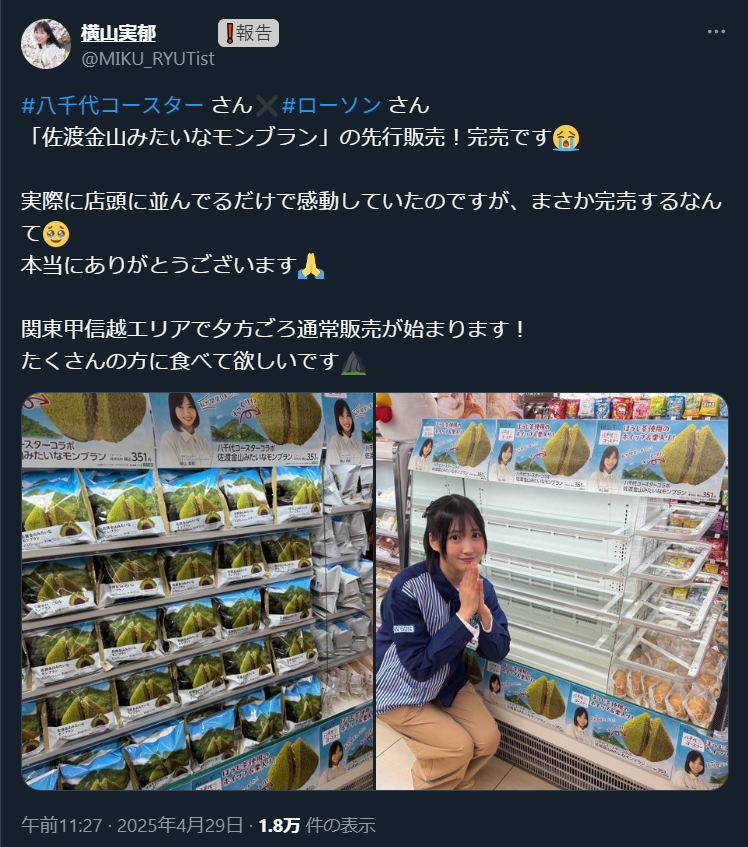Click the mountain emoji at text end
The width and height of the screenshot is (748, 847).
coord(354,361)
